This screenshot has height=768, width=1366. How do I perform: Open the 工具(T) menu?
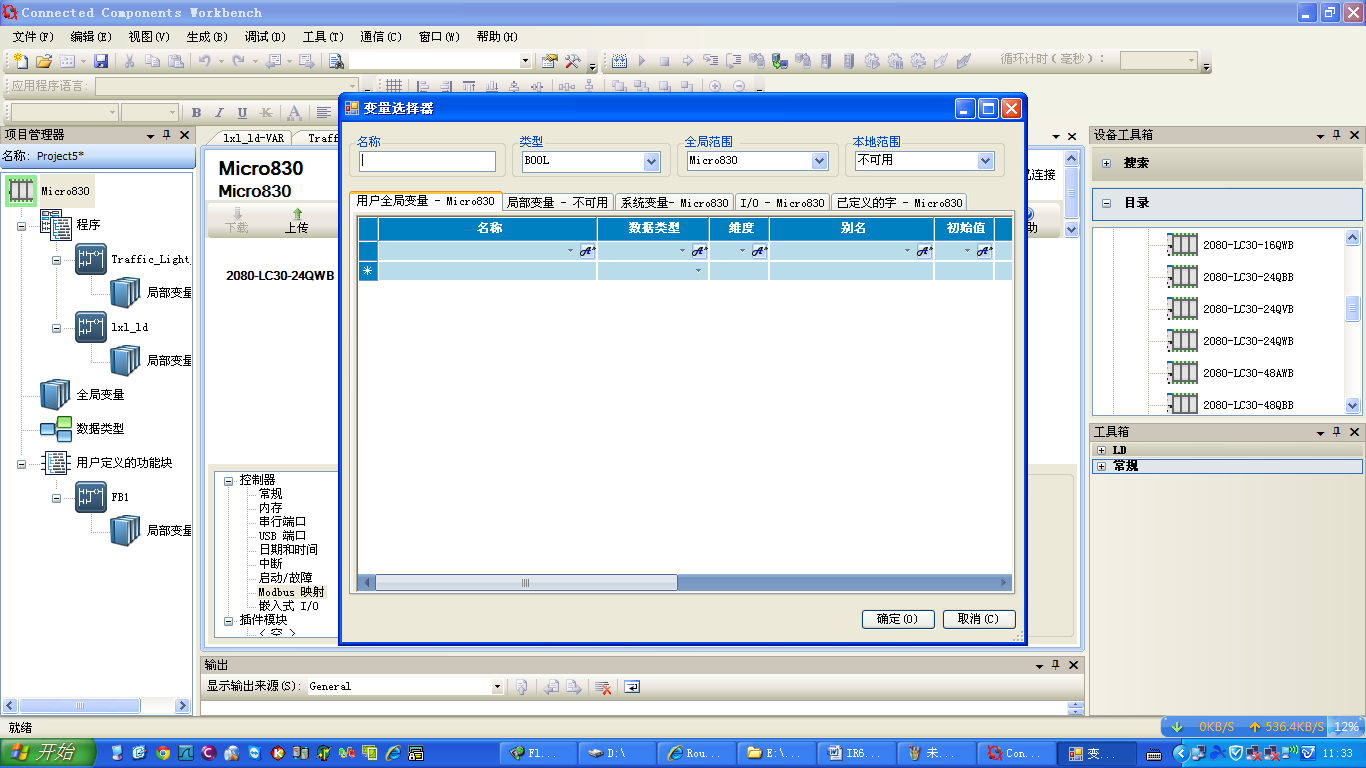click(322, 37)
